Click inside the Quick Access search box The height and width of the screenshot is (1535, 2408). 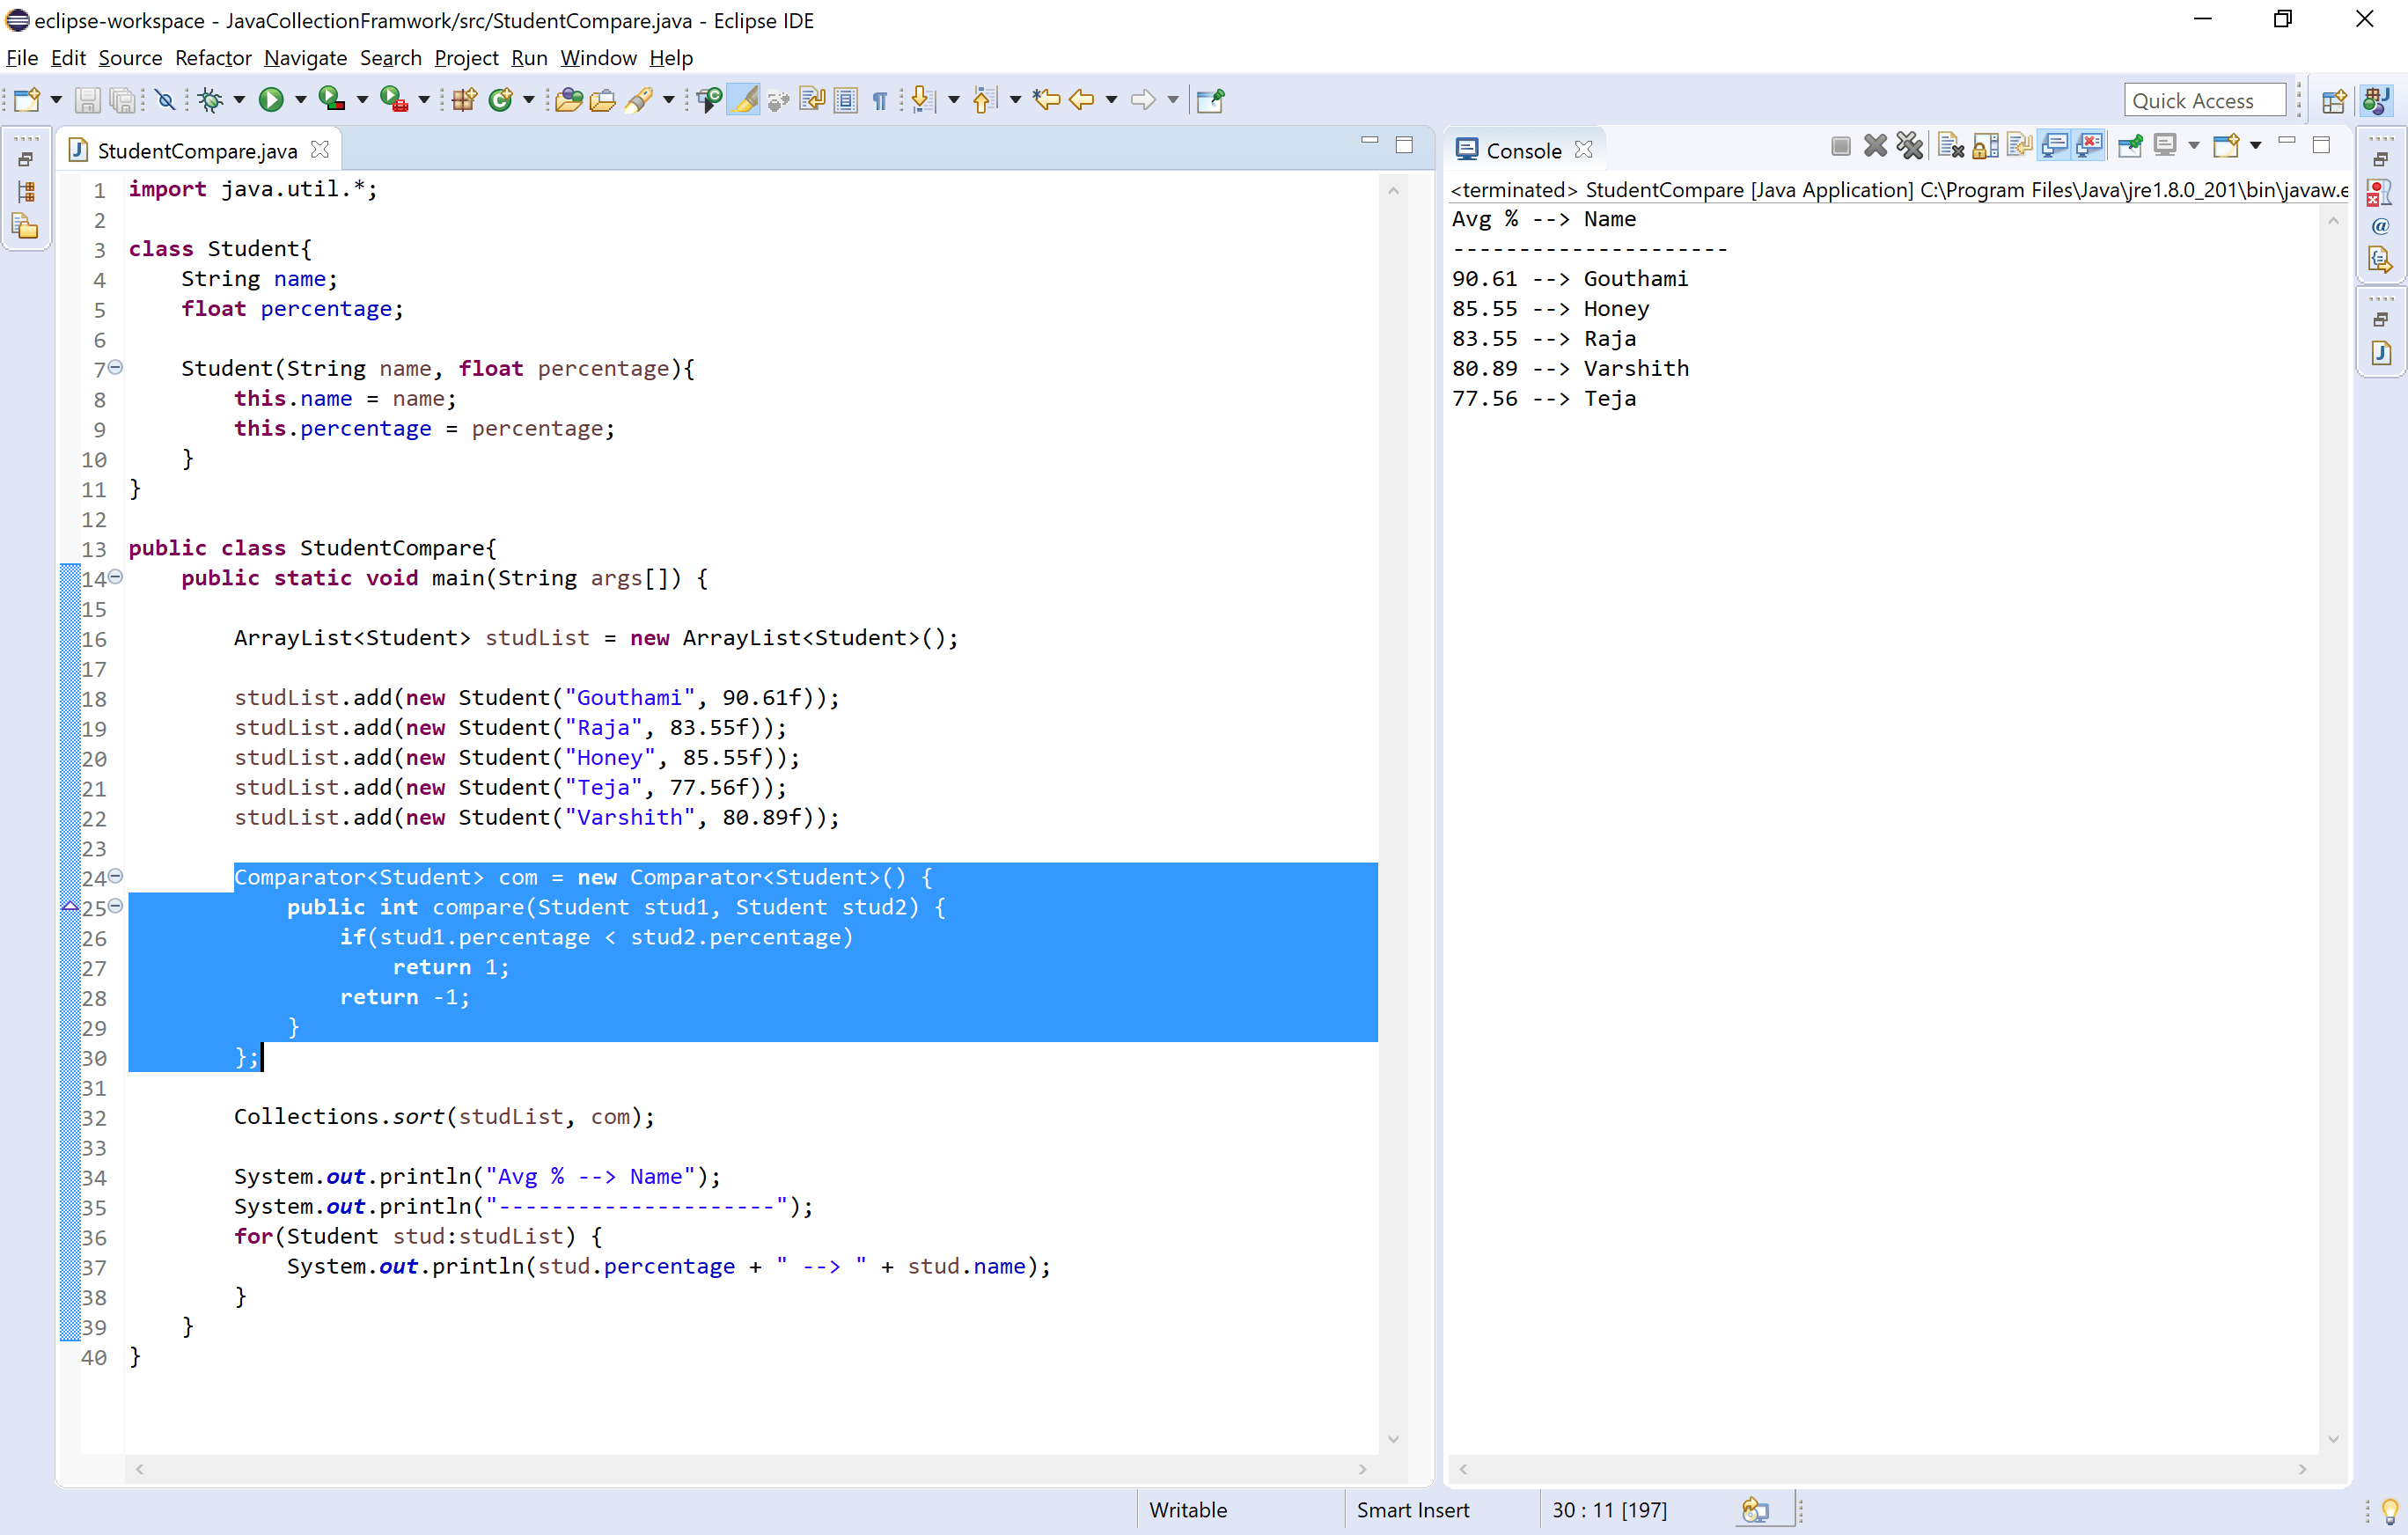2204,100
